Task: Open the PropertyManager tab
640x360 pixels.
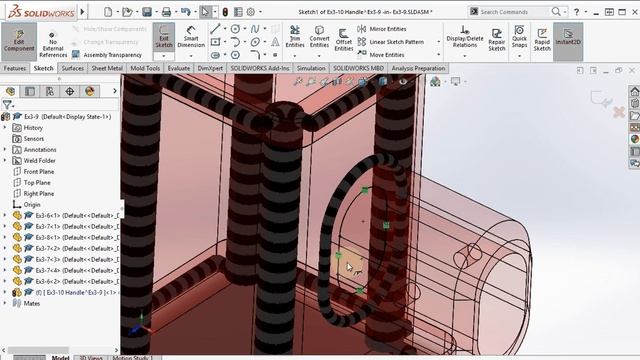Action: [30, 91]
